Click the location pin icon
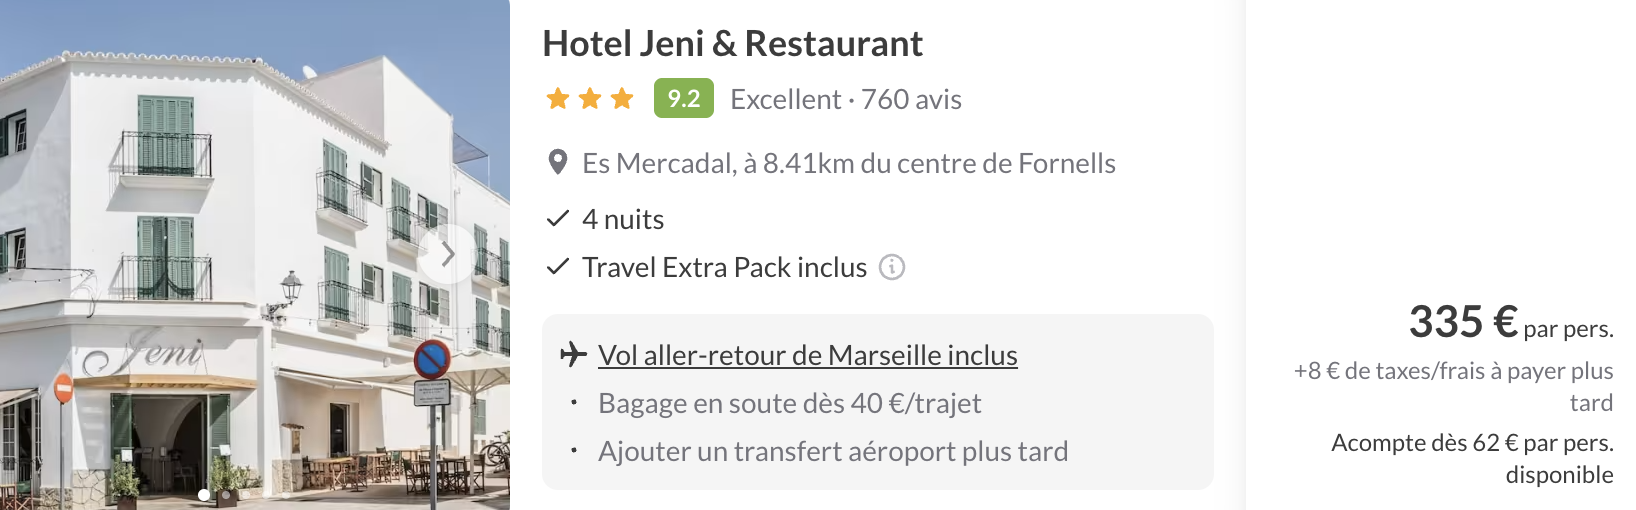1636x510 pixels. (x=558, y=163)
